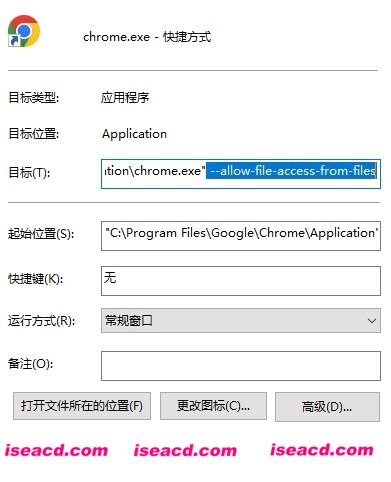
Task: Select the 目标(T) label
Action: (x=29, y=173)
